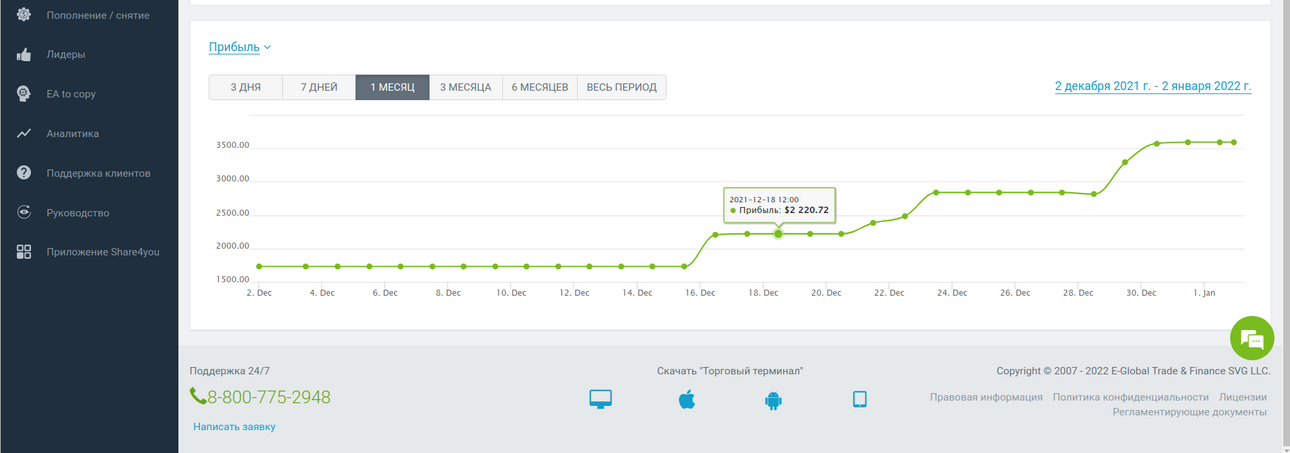Click the Приложение Share4you grid icon
This screenshot has height=453, width=1290.
[x=24, y=252]
